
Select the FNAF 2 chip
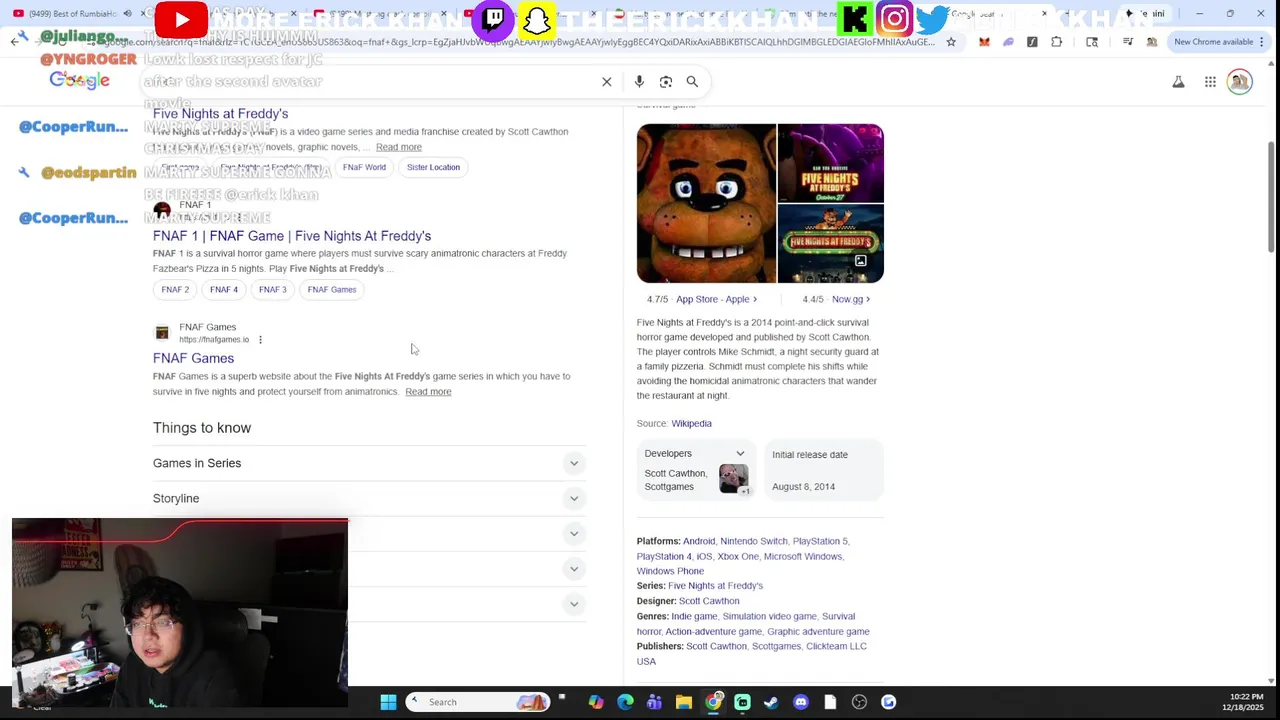tap(175, 290)
